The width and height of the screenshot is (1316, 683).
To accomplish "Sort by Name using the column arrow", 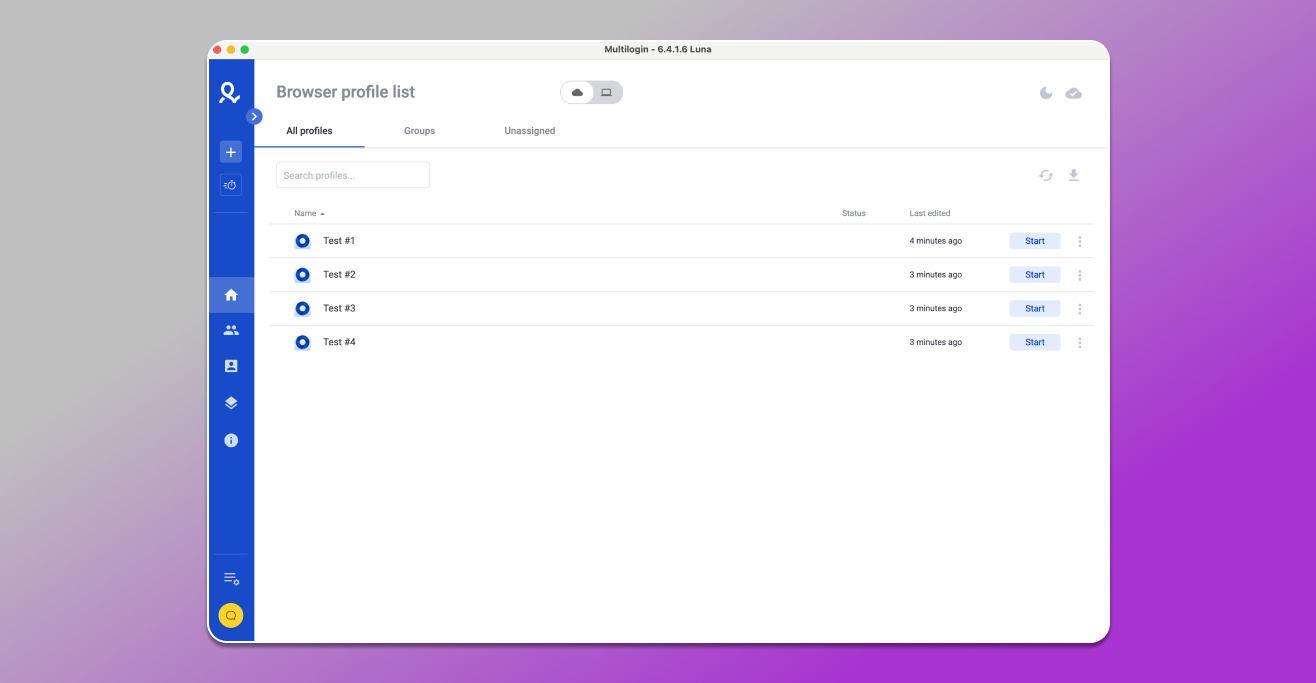I will click(322, 213).
